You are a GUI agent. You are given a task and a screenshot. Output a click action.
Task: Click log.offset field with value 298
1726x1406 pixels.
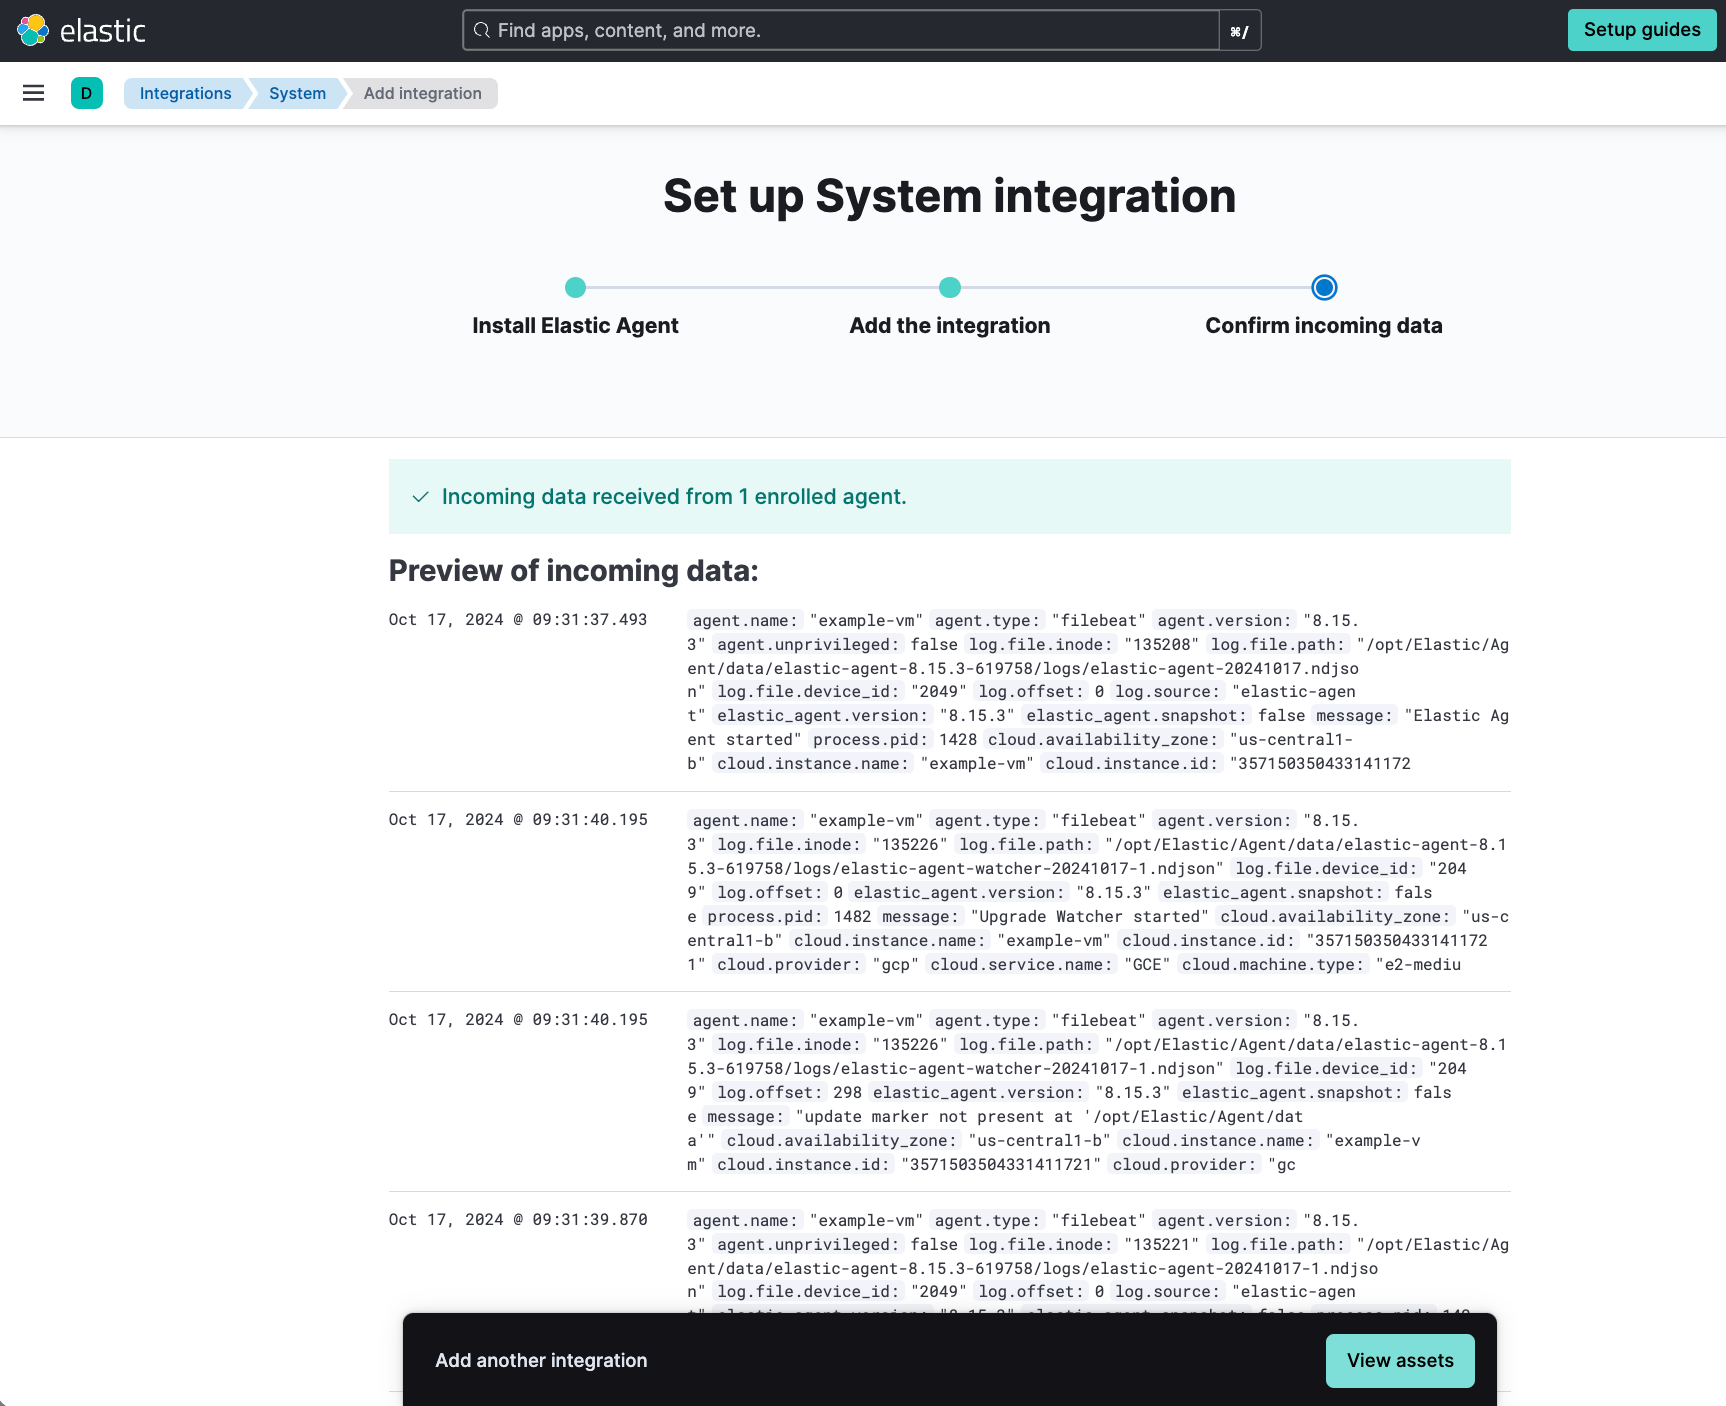(x=771, y=1093)
